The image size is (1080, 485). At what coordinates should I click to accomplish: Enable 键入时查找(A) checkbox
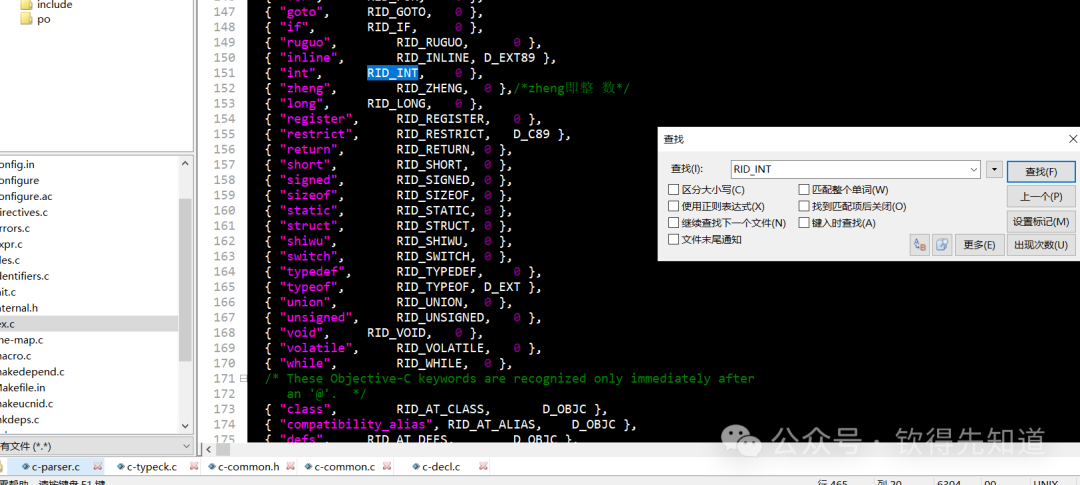coord(804,223)
